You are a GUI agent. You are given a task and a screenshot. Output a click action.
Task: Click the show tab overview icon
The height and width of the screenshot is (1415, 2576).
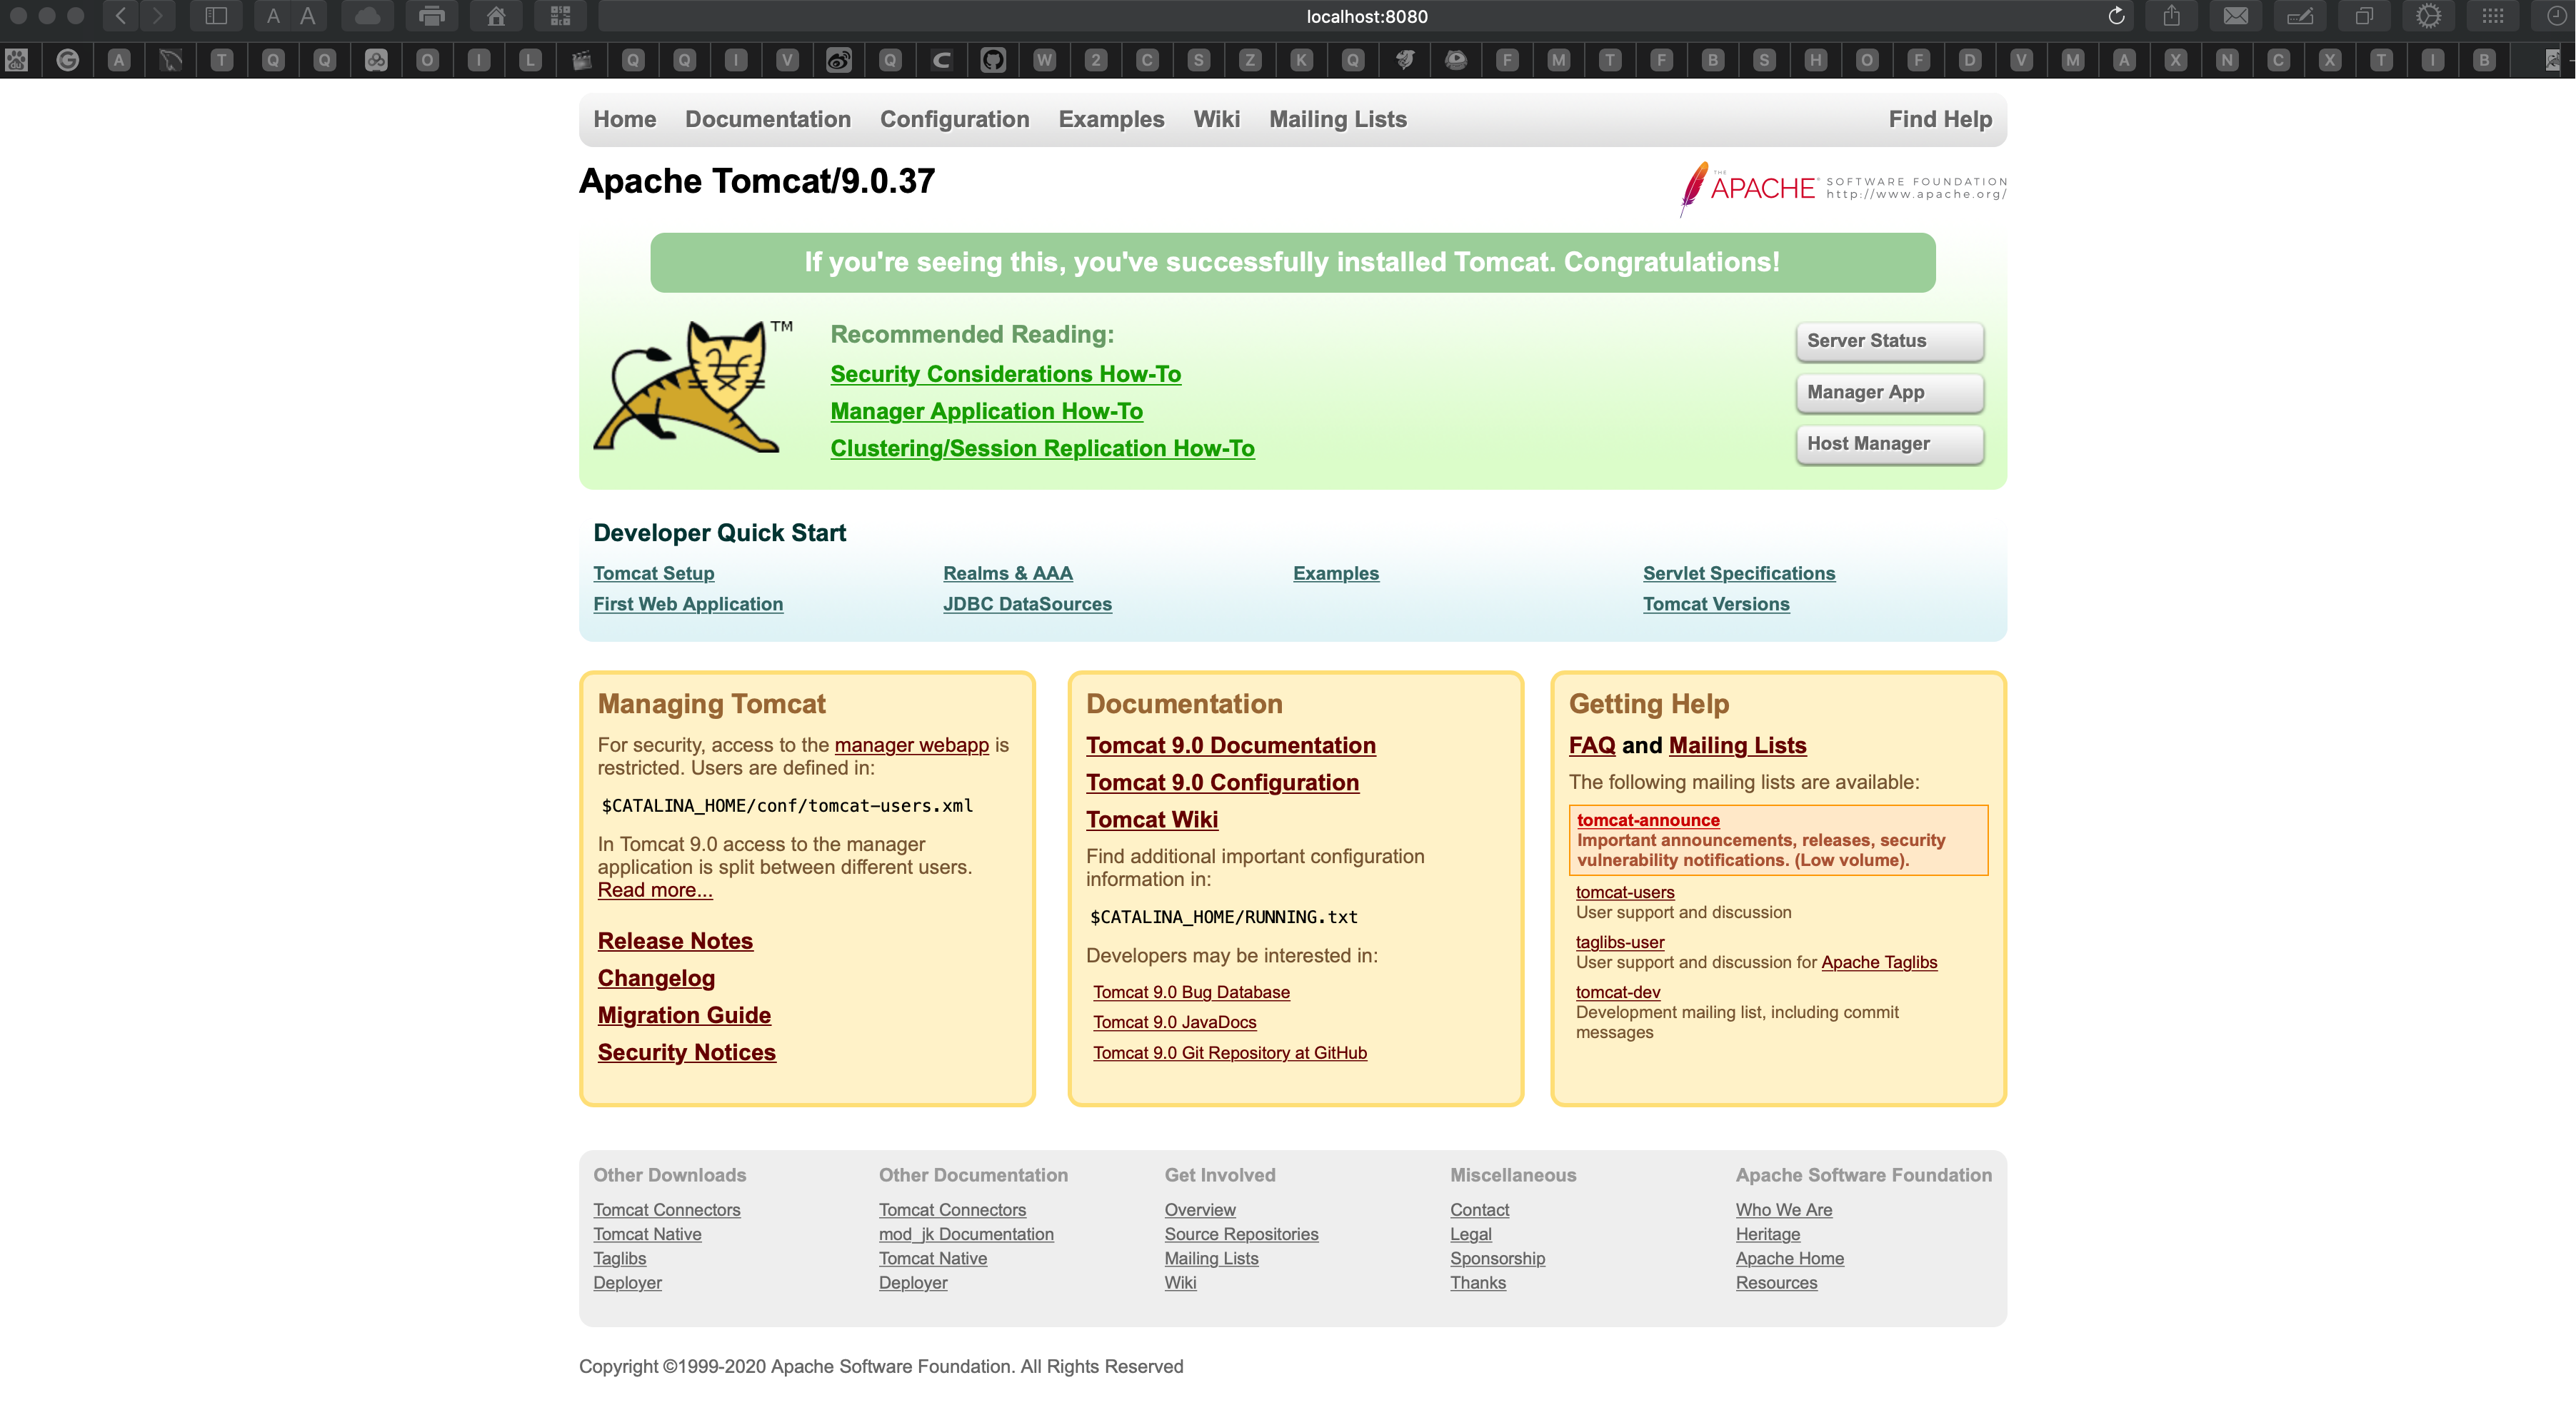(2364, 16)
